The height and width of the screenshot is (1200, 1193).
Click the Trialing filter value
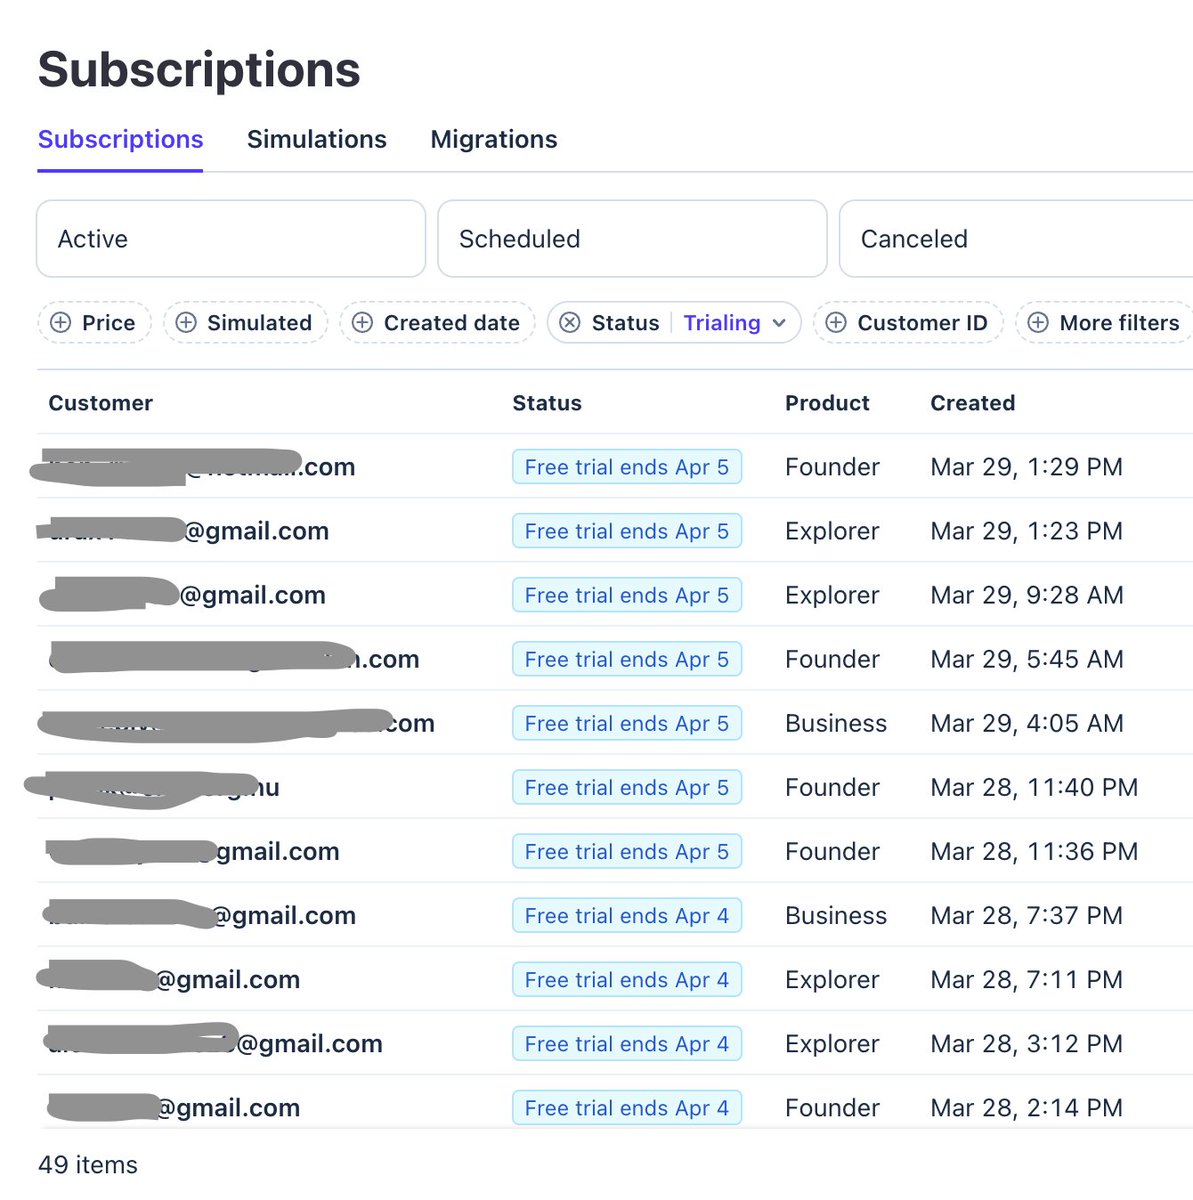click(722, 322)
